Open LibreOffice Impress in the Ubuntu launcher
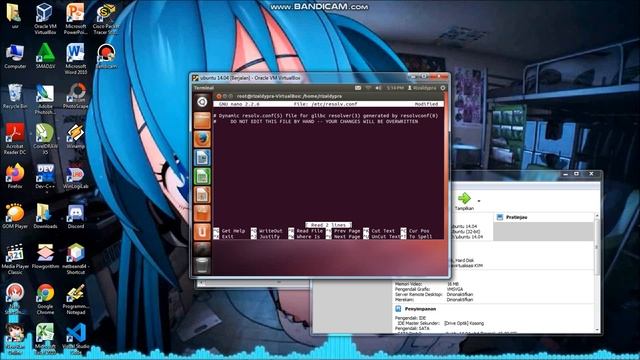Viewport: 640px width, 360px height. point(202,195)
